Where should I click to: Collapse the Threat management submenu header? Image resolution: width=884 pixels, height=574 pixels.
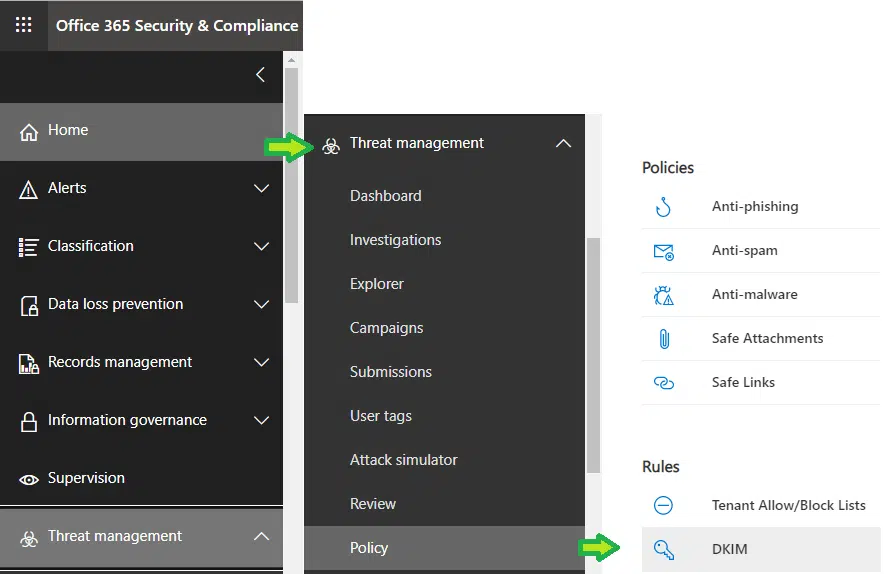click(563, 144)
